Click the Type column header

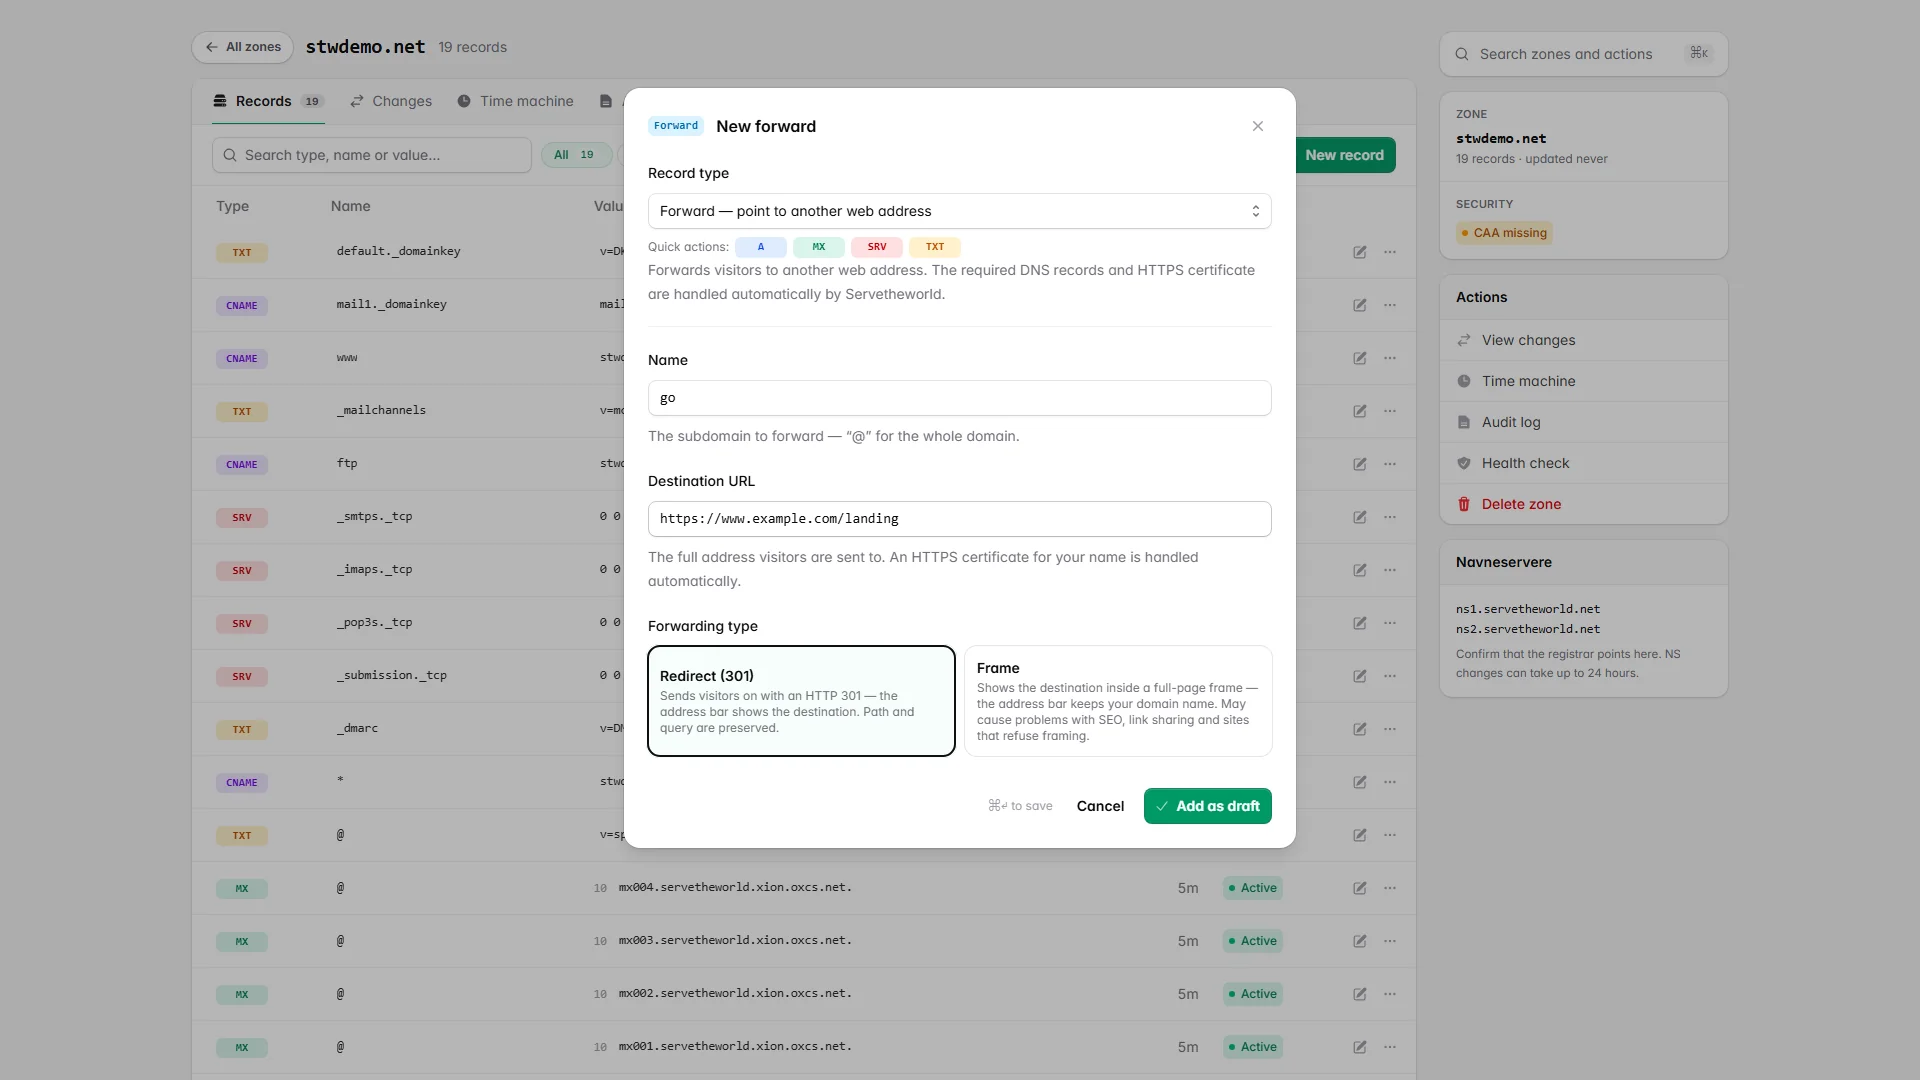click(x=232, y=206)
